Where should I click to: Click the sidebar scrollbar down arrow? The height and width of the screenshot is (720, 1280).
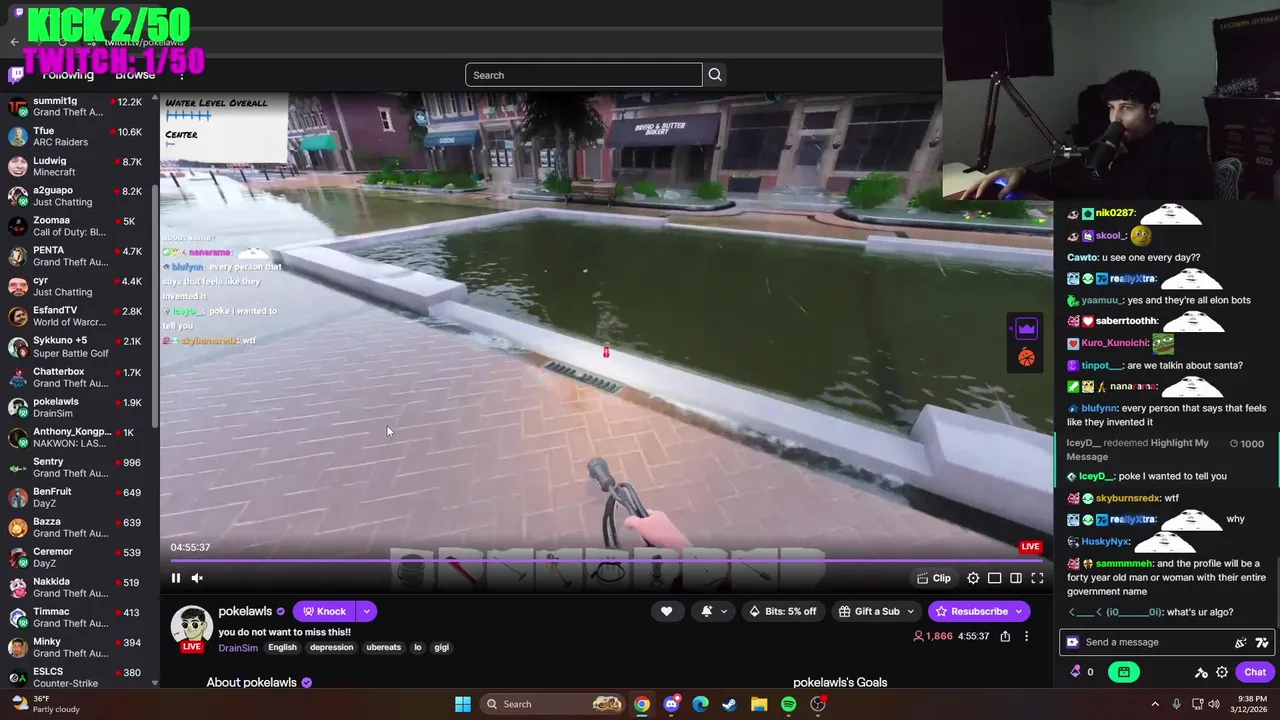(x=155, y=683)
